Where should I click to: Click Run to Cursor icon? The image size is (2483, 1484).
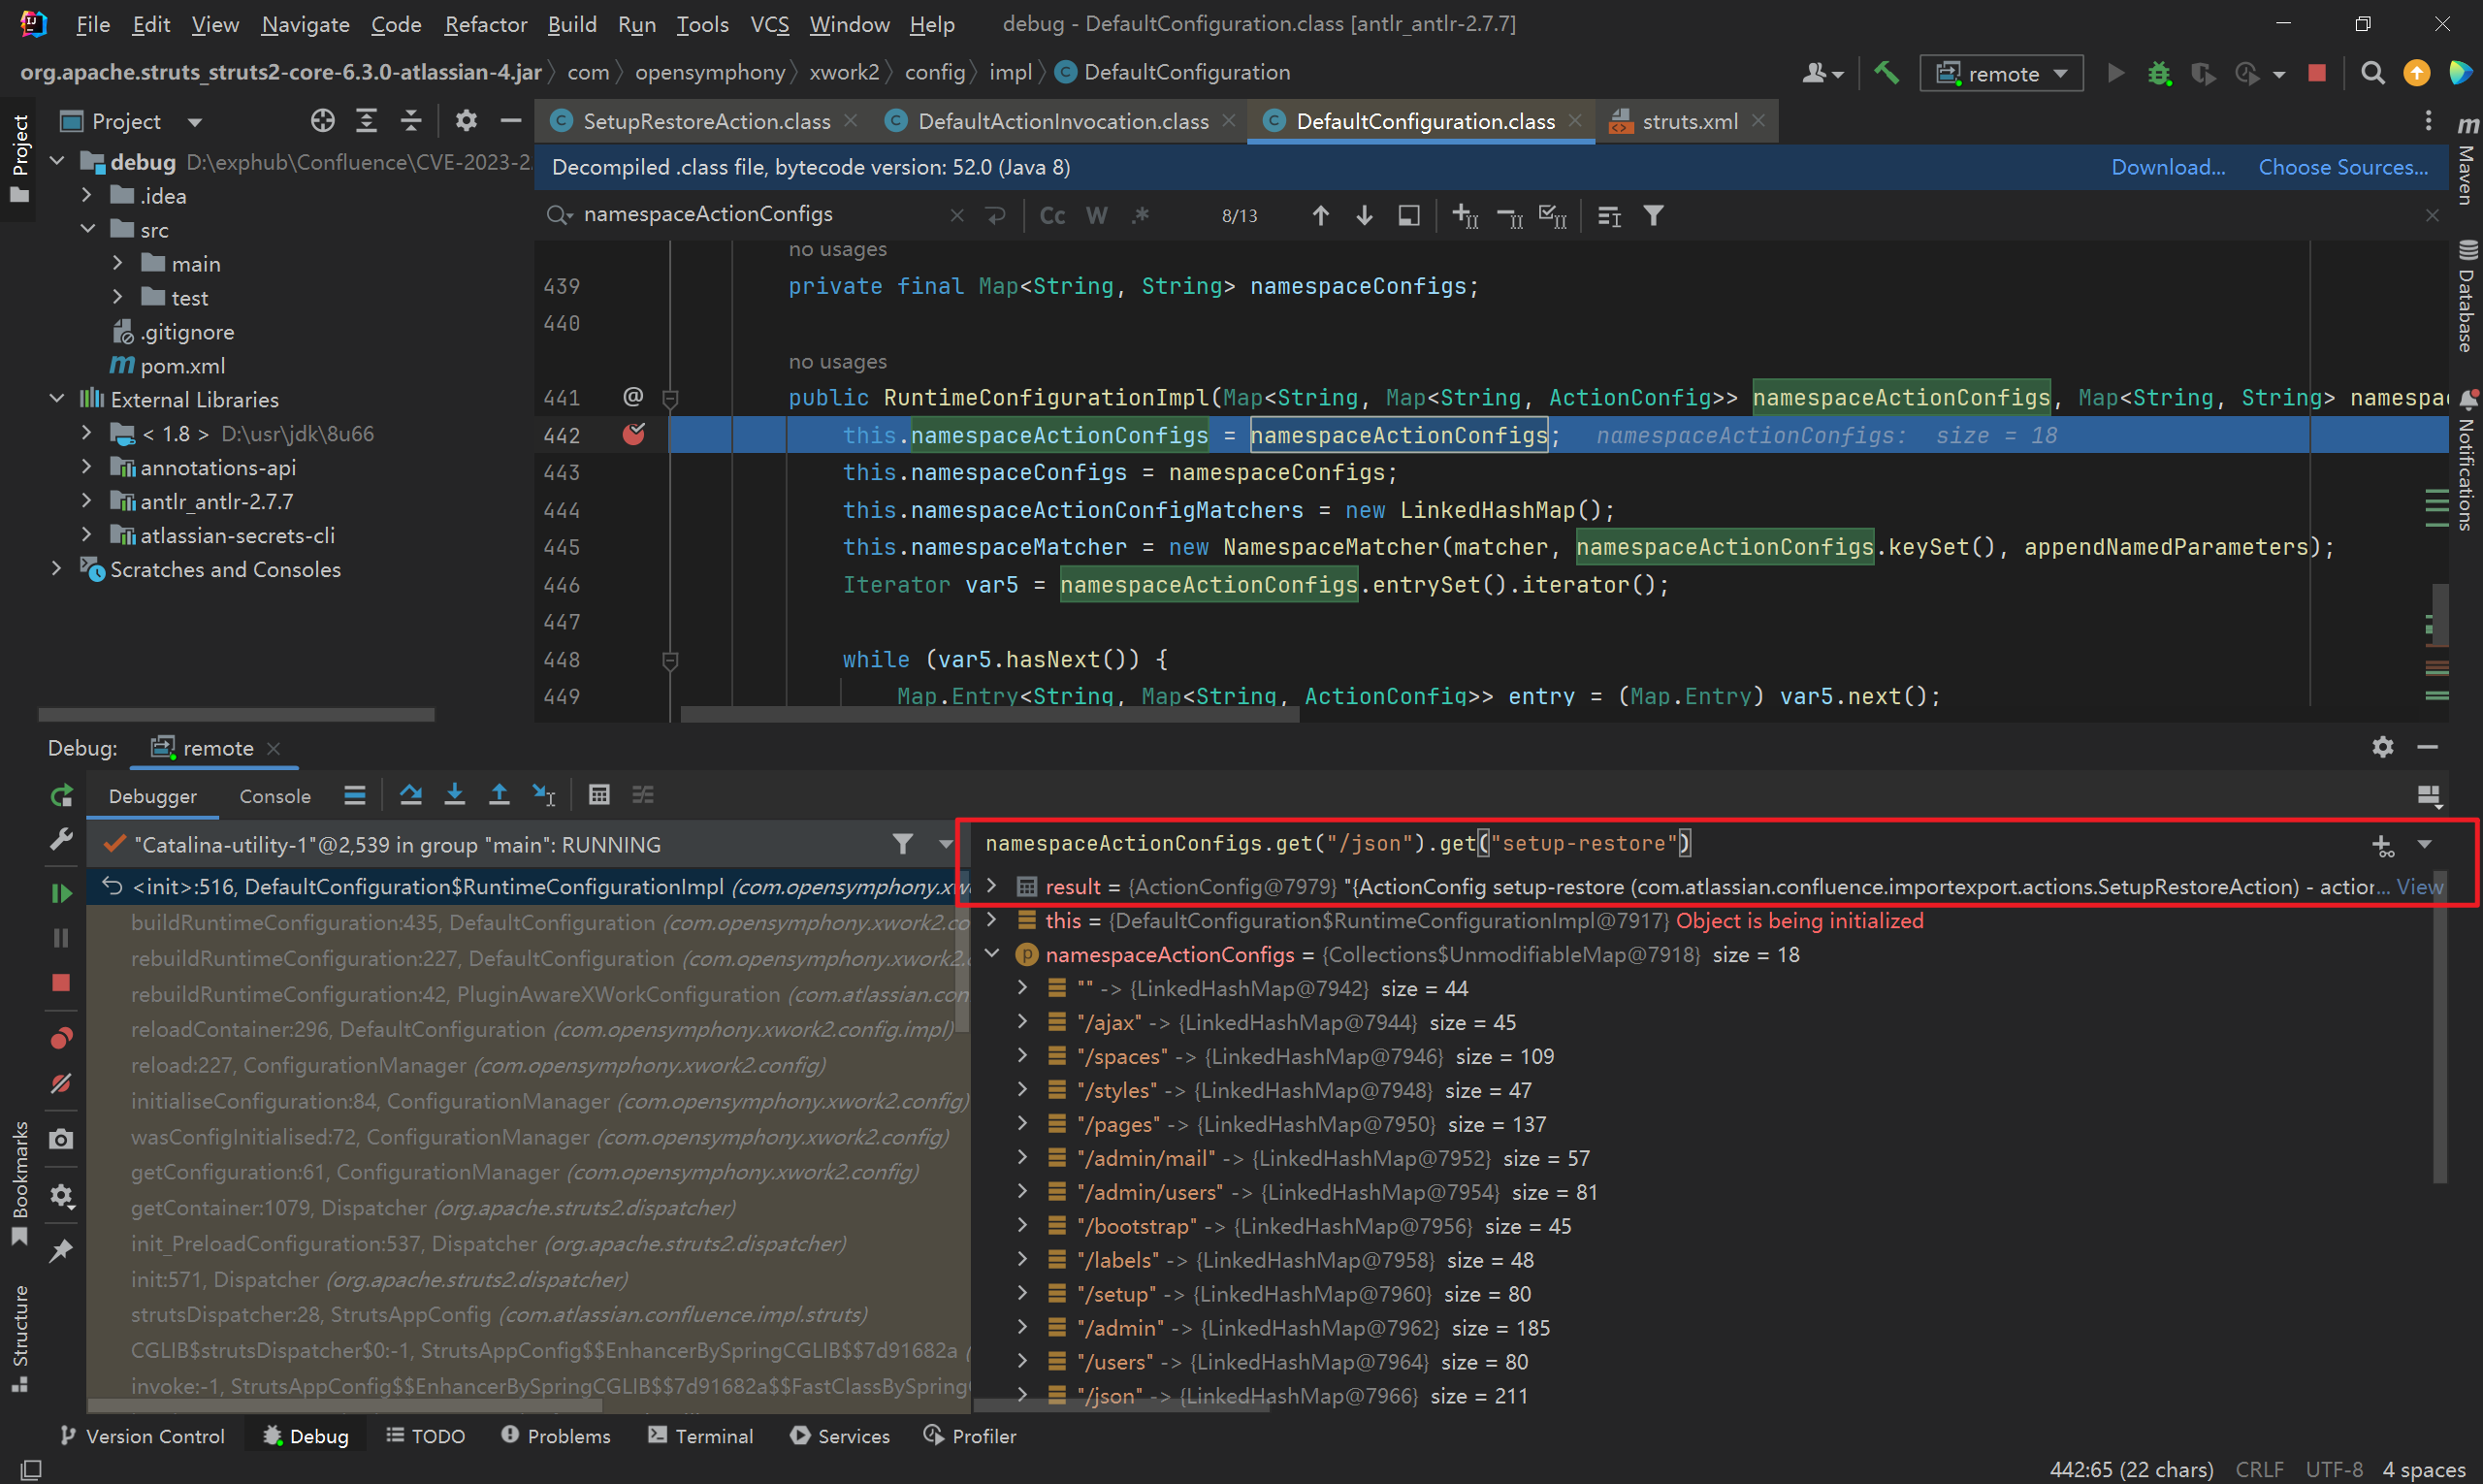[543, 795]
